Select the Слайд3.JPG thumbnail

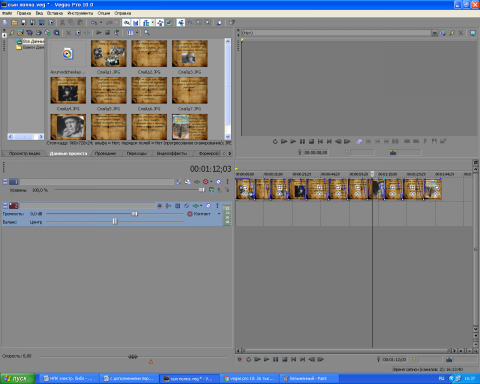(x=190, y=54)
